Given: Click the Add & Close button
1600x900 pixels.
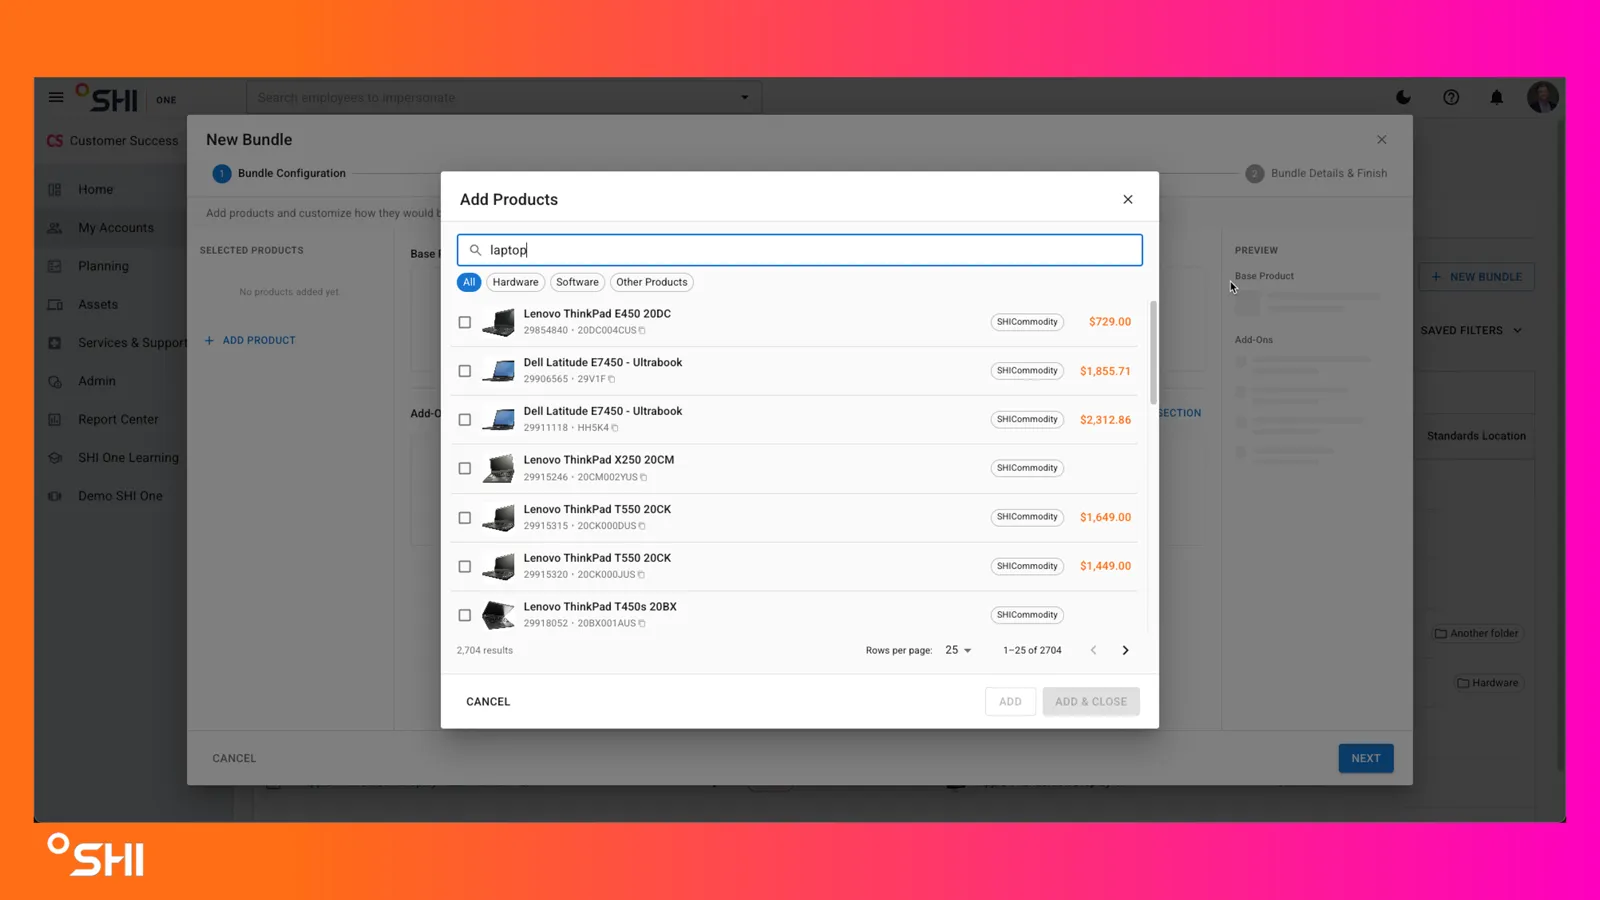Looking at the screenshot, I should (1091, 701).
